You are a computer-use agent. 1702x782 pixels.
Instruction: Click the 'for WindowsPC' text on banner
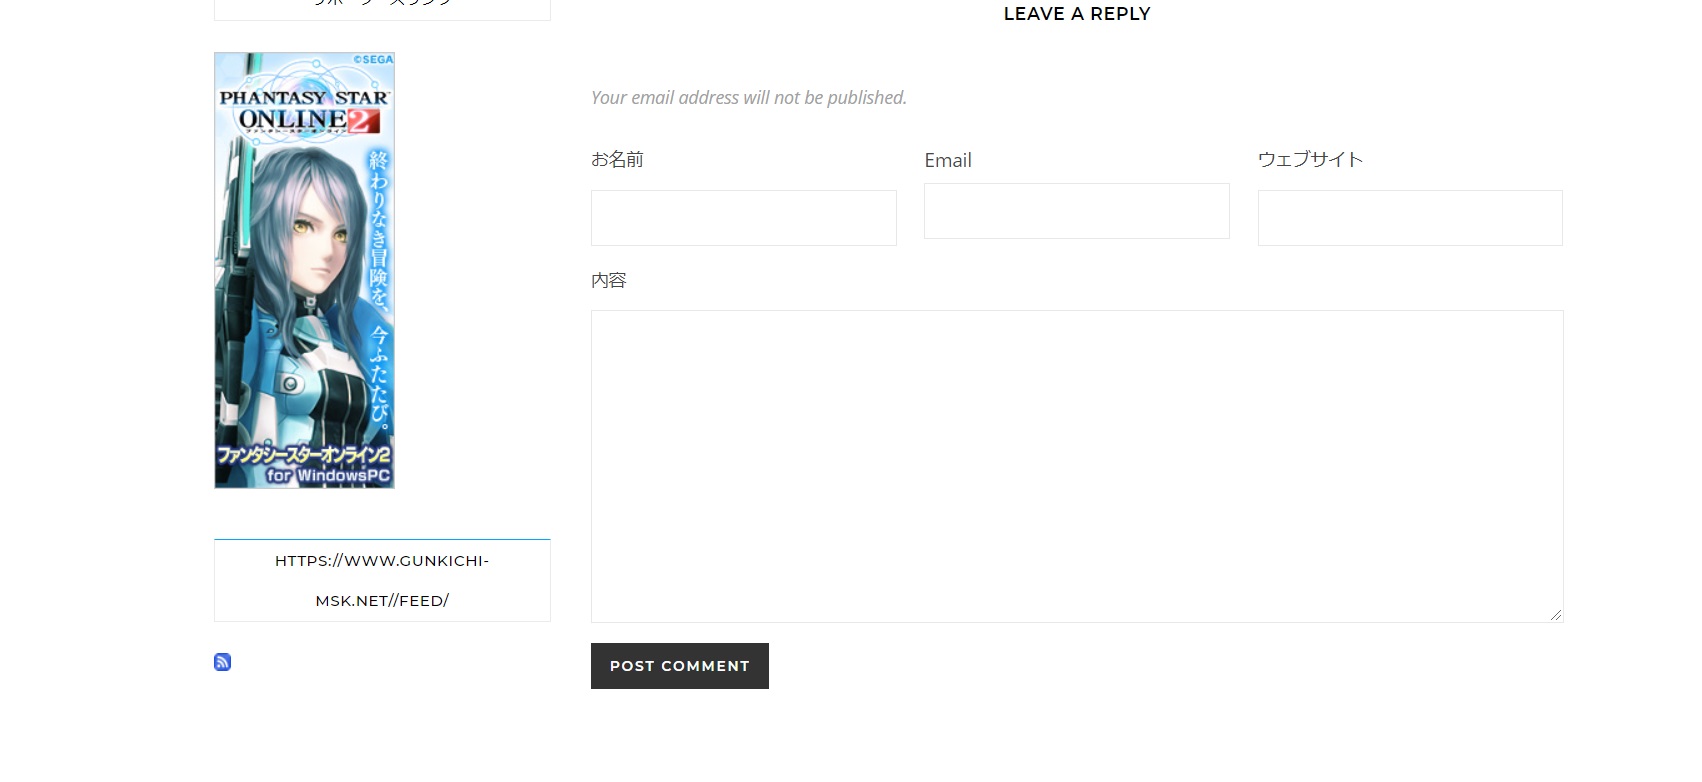click(x=328, y=476)
